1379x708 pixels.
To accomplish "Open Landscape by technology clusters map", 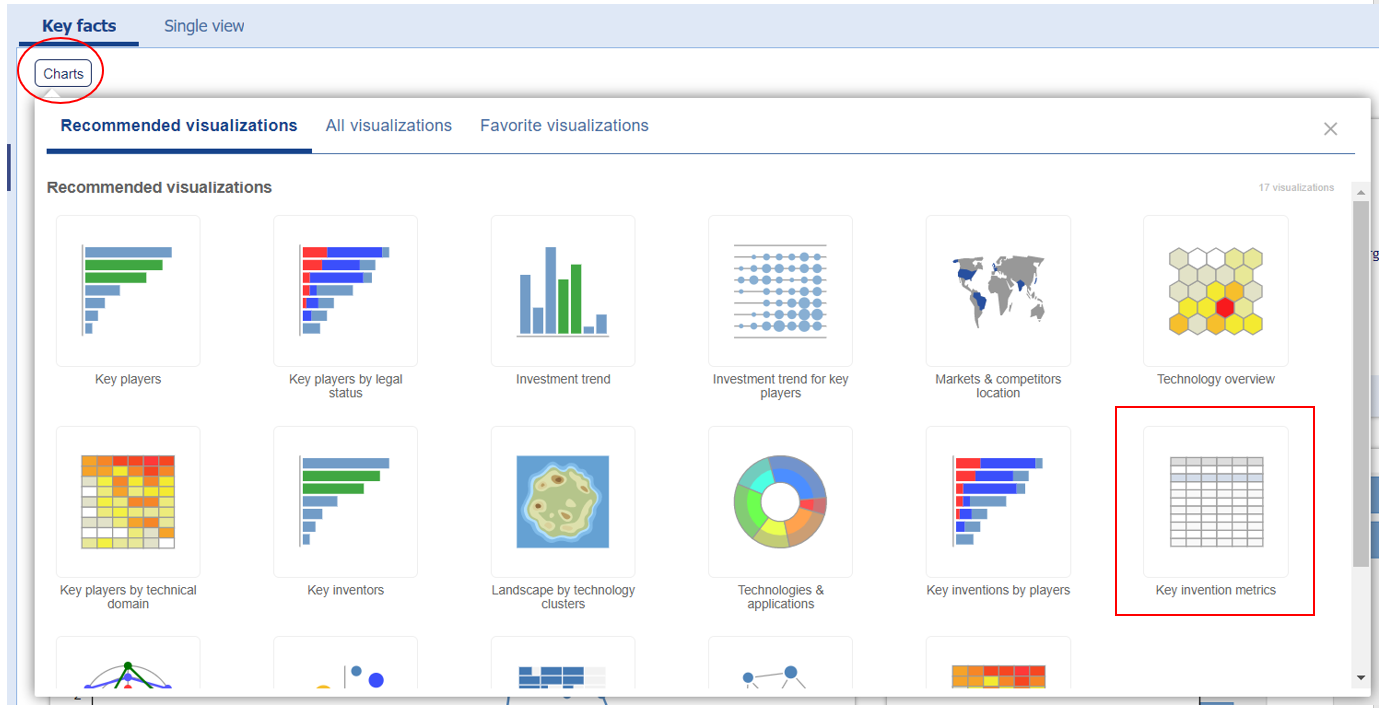I will 563,502.
